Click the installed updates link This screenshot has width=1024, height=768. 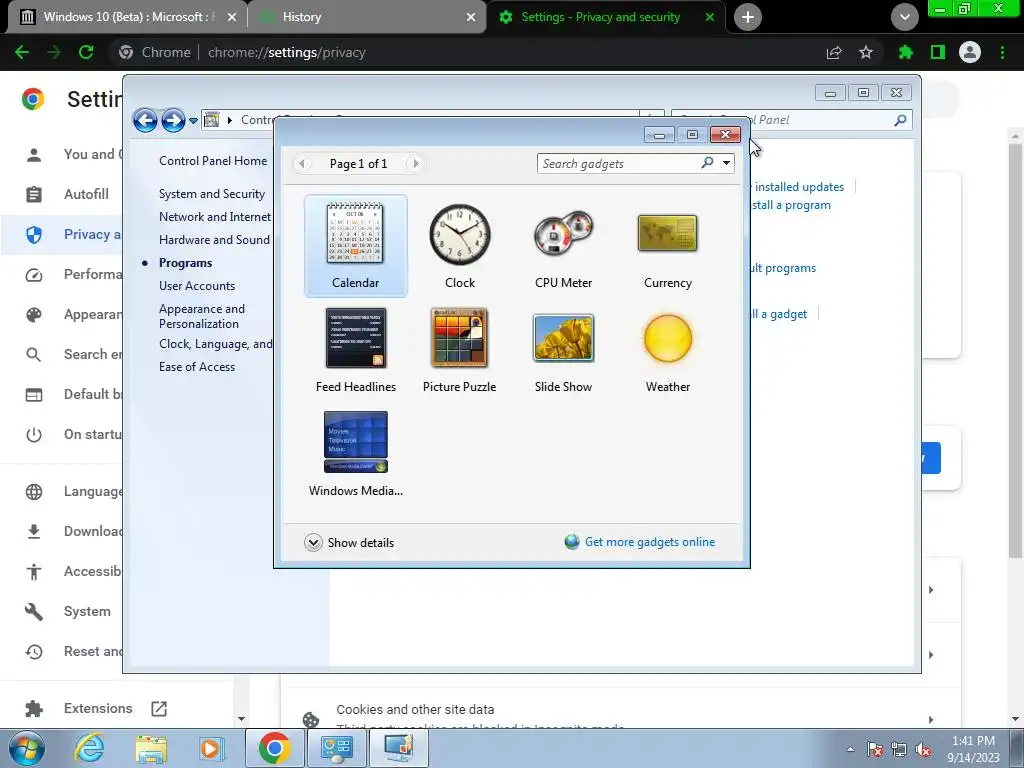798,187
